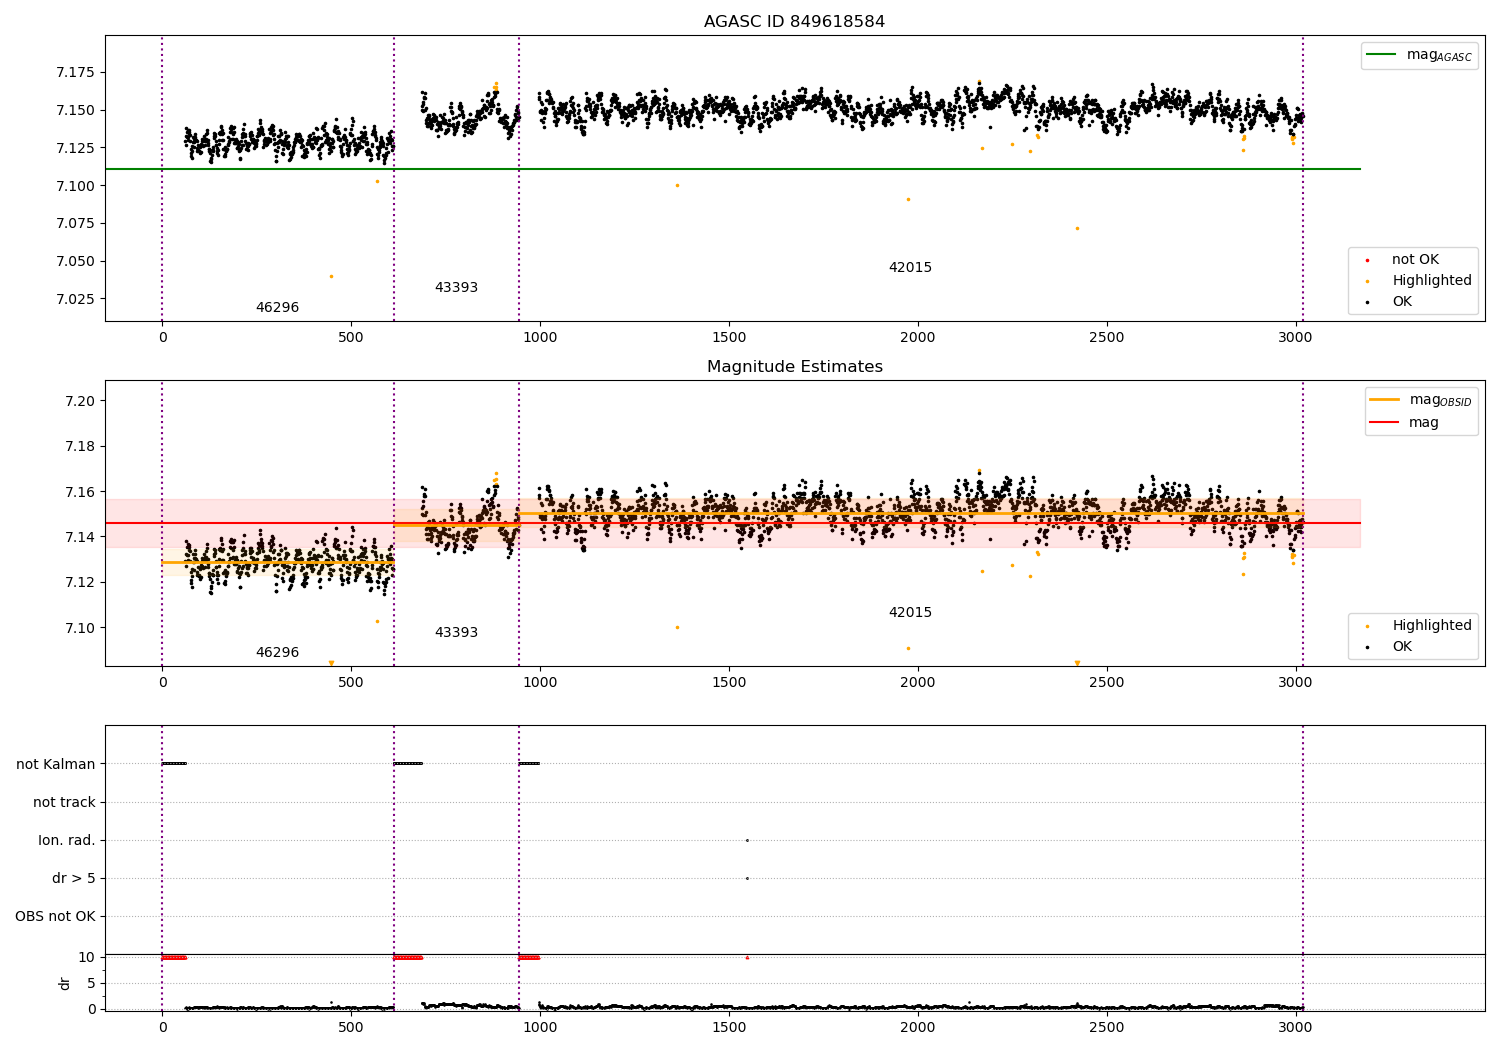Screen dimensions: 1500x1050
Task: Select the red "not OK" legend marker
Action: coord(1367,260)
